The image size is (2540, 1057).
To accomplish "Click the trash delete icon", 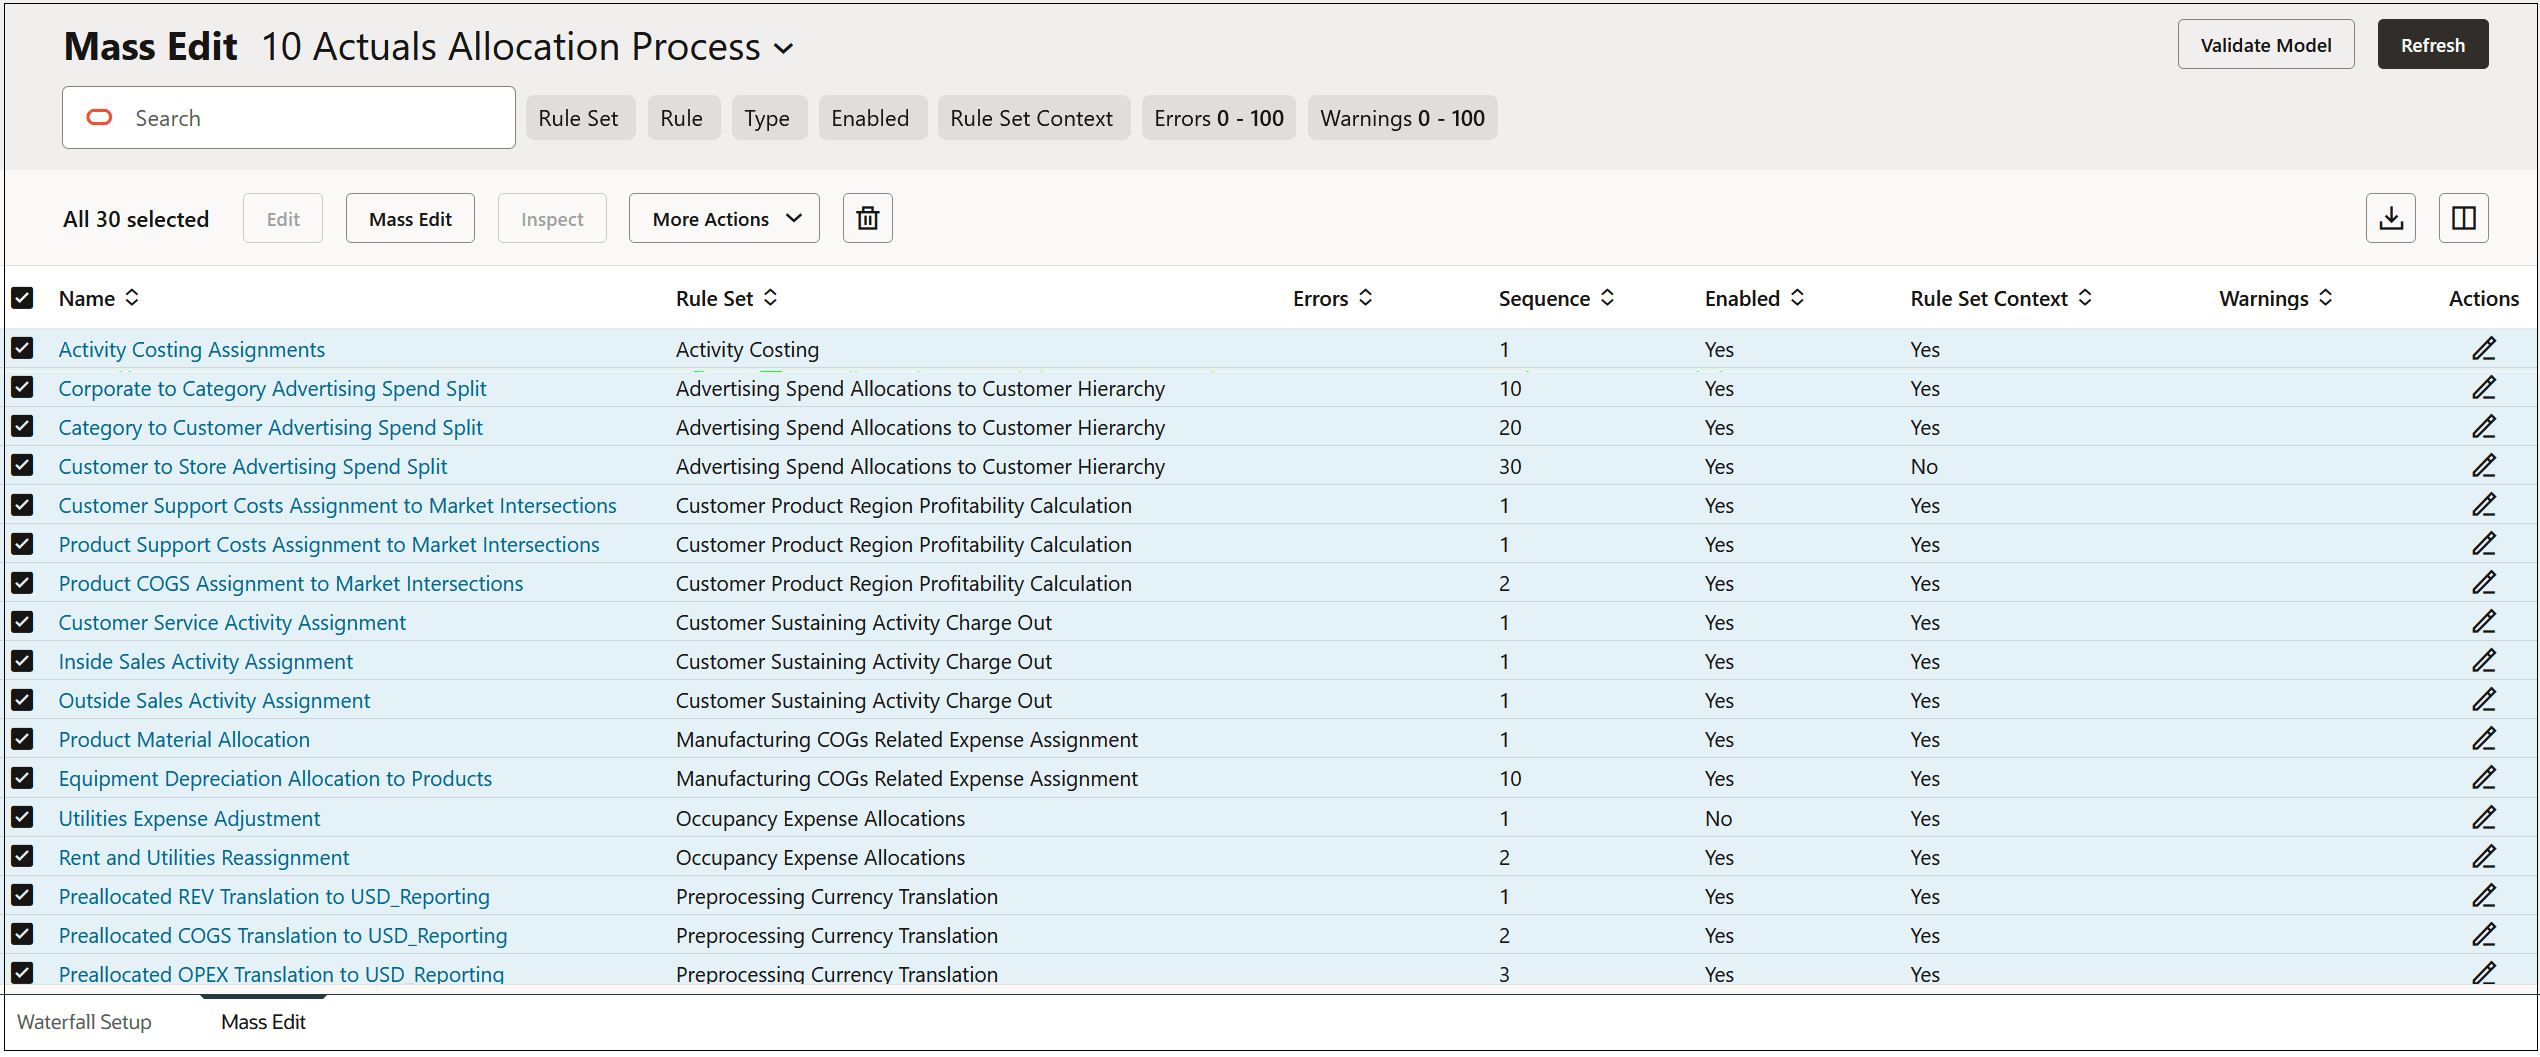I will point(867,218).
